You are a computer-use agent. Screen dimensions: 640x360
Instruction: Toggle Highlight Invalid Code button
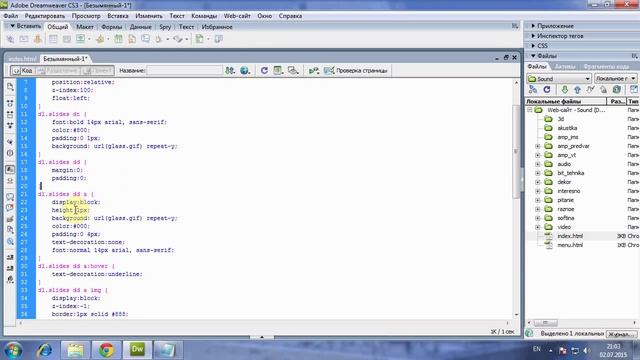click(10, 180)
